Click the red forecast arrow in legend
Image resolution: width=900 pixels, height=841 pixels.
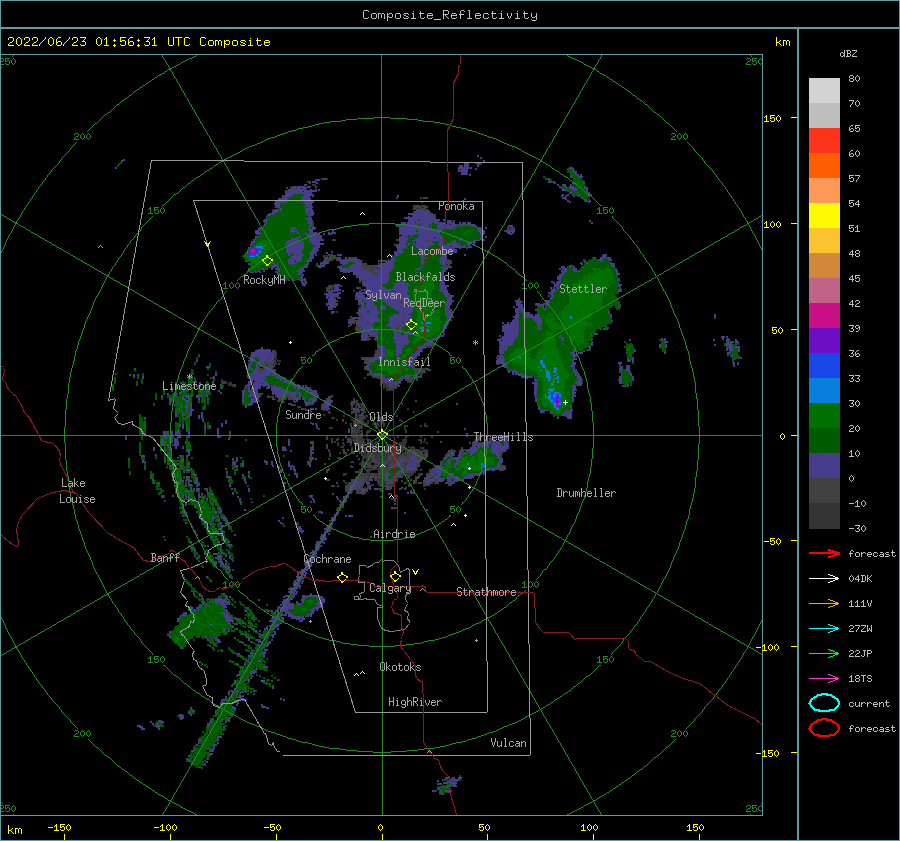tap(824, 553)
